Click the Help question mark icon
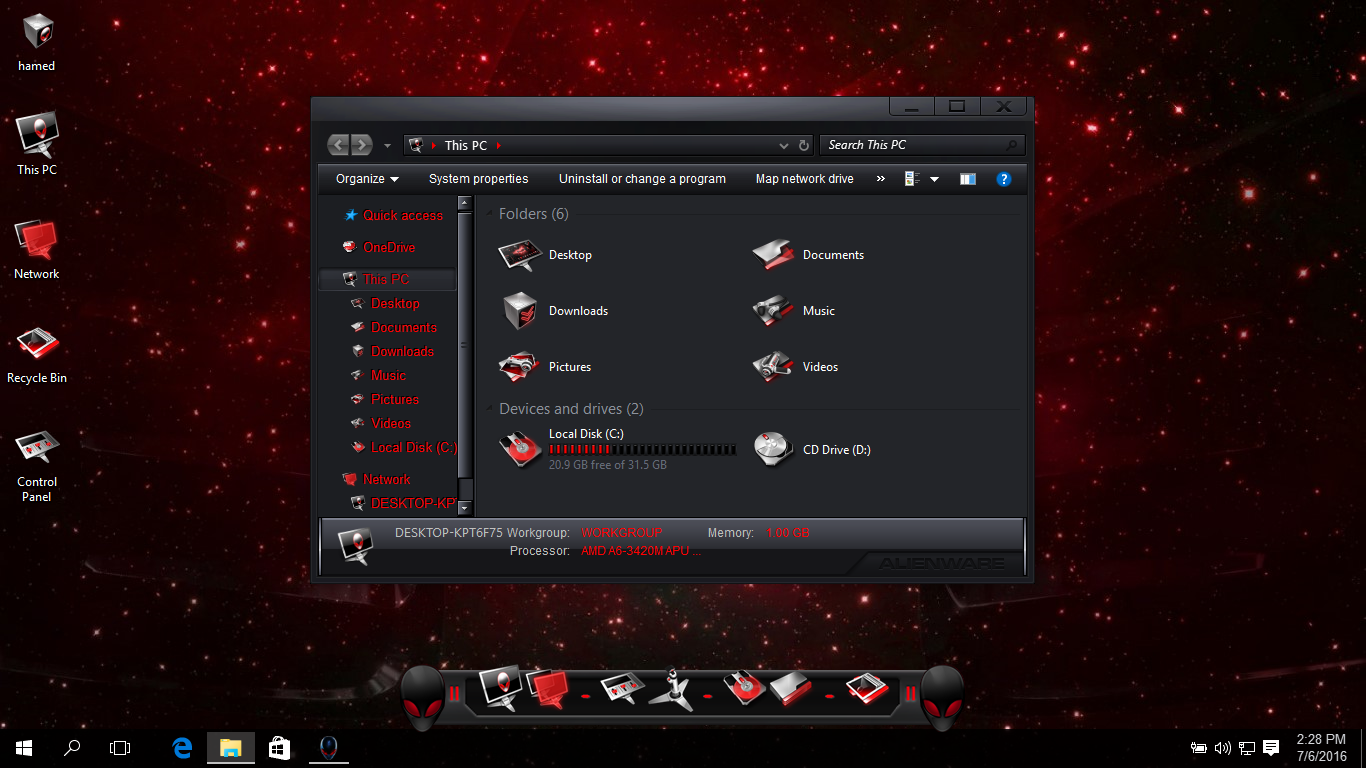The width and height of the screenshot is (1366, 768). 1004,179
